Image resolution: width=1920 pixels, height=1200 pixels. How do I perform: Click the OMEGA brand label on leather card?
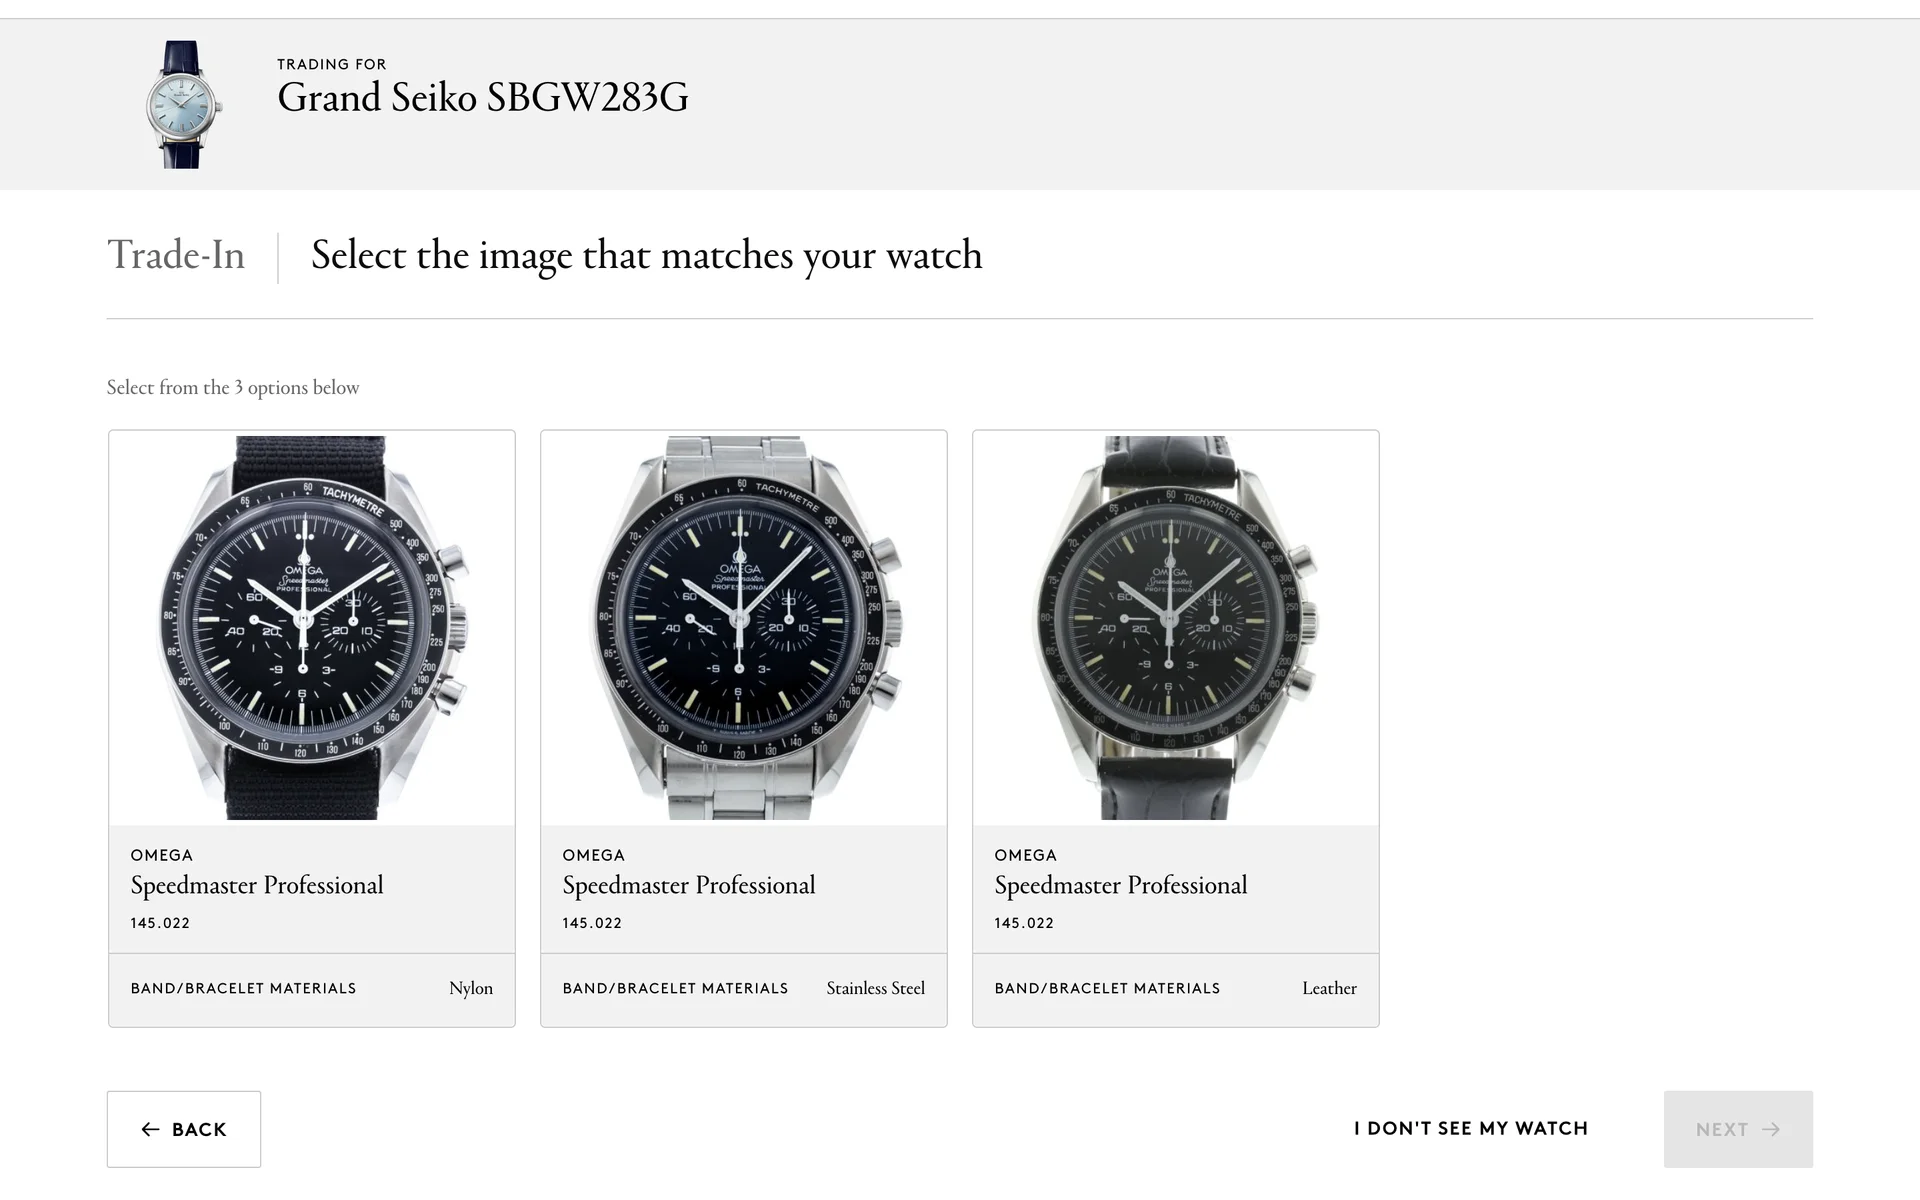click(1025, 855)
